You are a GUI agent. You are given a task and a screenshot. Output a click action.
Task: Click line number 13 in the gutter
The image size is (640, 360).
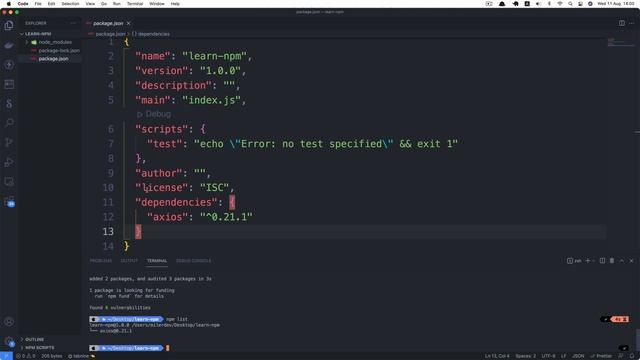(x=108, y=231)
